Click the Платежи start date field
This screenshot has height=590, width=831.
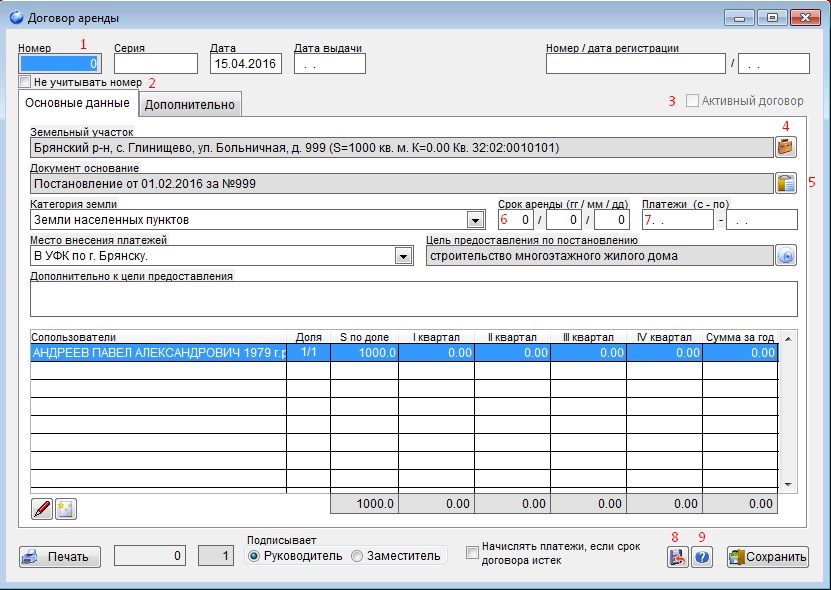pyautogui.click(x=678, y=219)
